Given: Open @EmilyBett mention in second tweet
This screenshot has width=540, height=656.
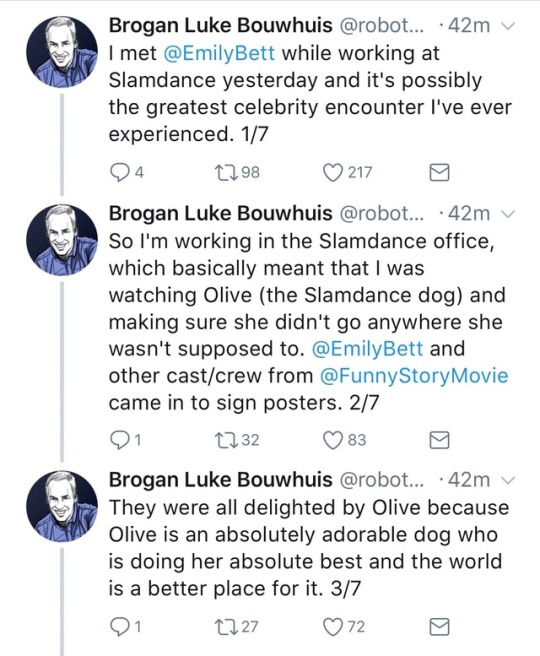Looking at the screenshot, I should tap(367, 348).
